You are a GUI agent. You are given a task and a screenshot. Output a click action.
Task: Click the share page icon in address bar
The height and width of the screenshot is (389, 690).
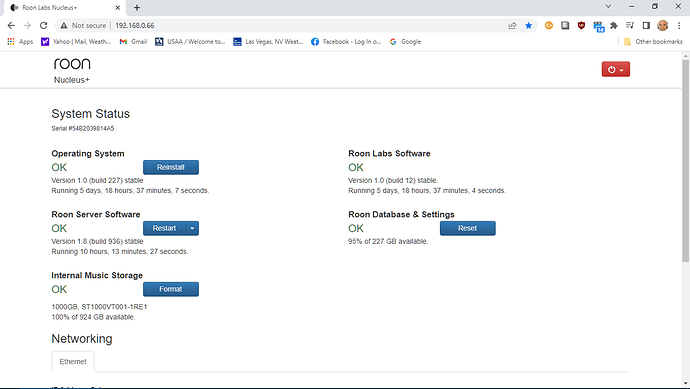[x=512, y=26]
